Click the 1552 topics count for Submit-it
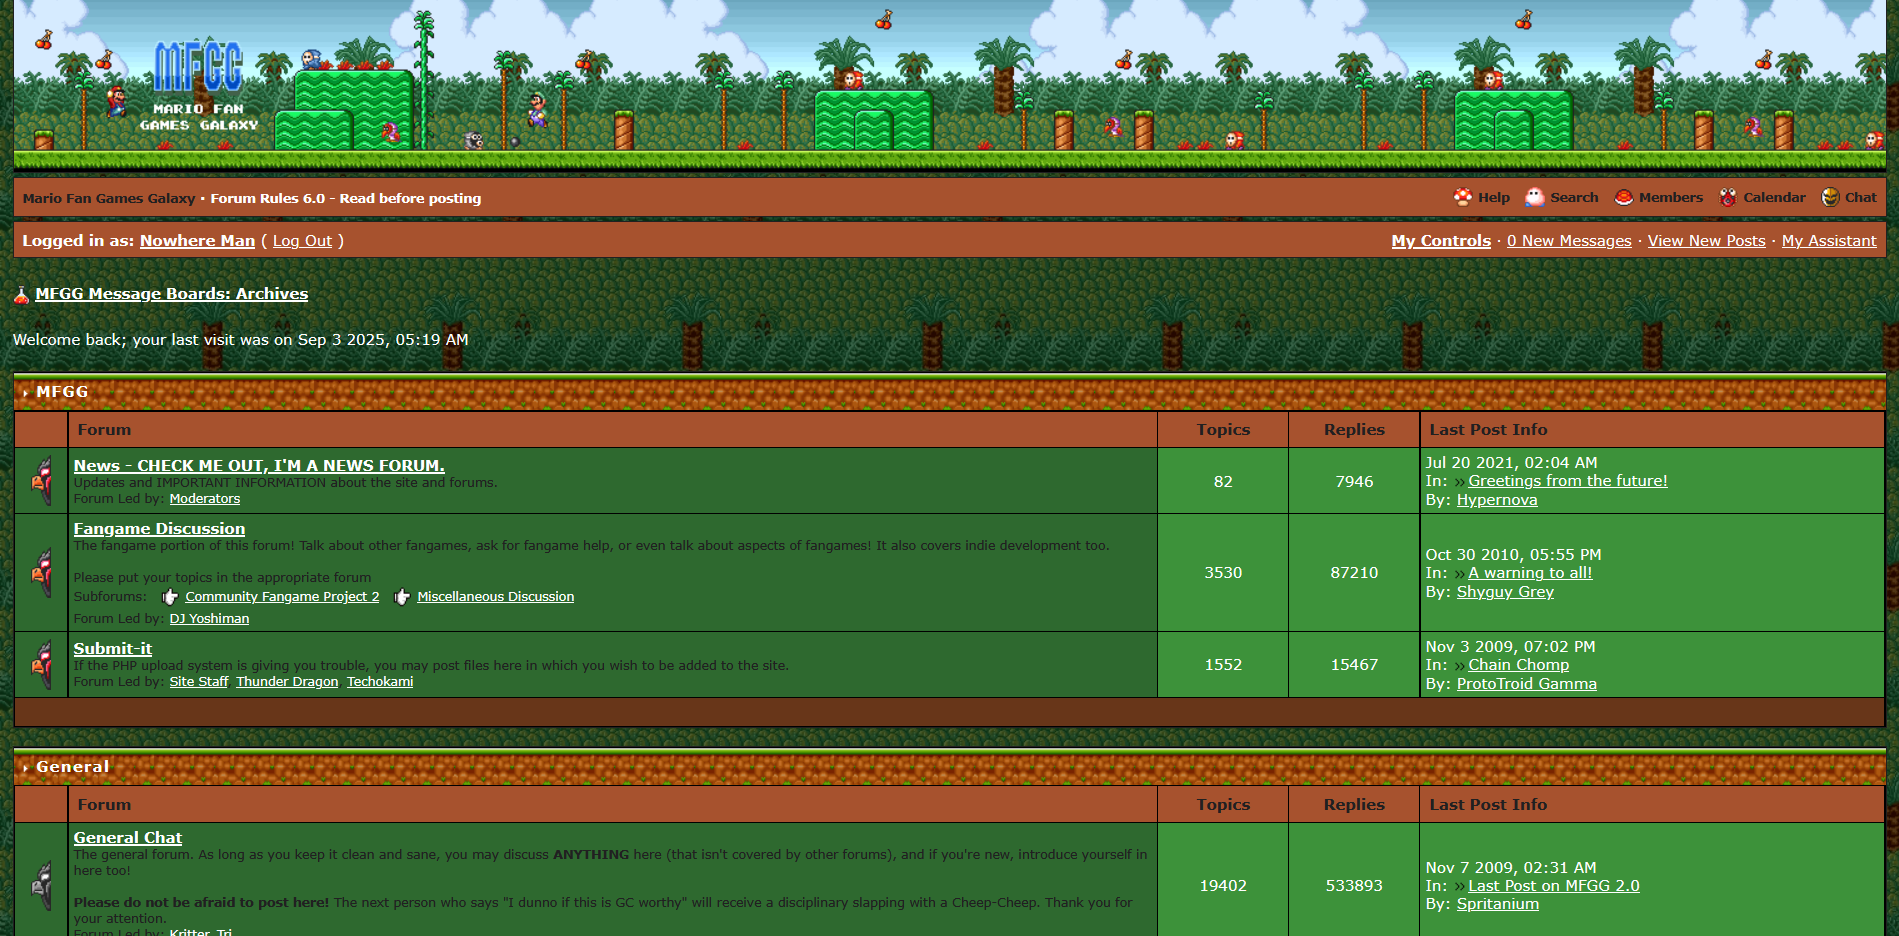Image resolution: width=1899 pixels, height=936 pixels. tap(1223, 665)
